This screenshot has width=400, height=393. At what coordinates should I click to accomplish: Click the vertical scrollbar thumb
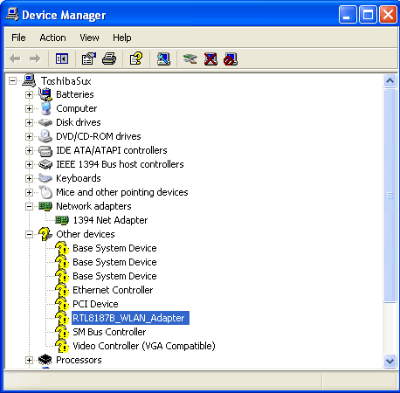tap(390, 196)
